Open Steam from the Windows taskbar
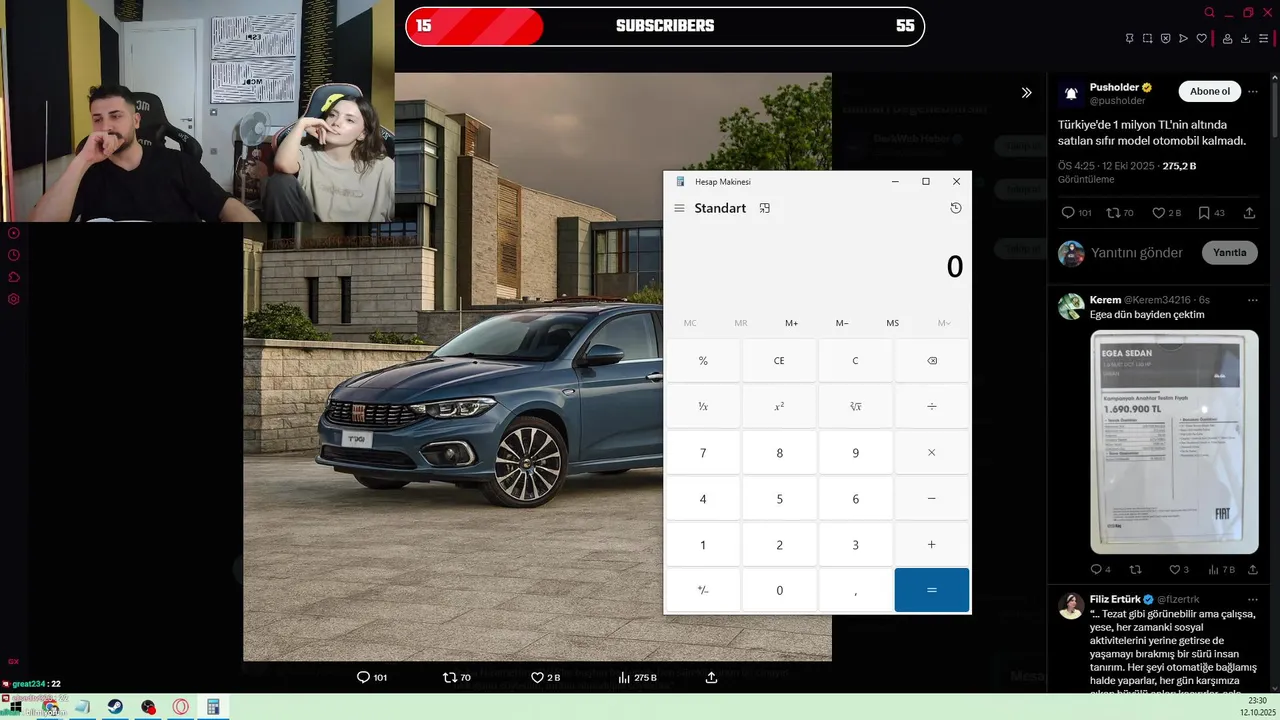1280x720 pixels. point(116,707)
